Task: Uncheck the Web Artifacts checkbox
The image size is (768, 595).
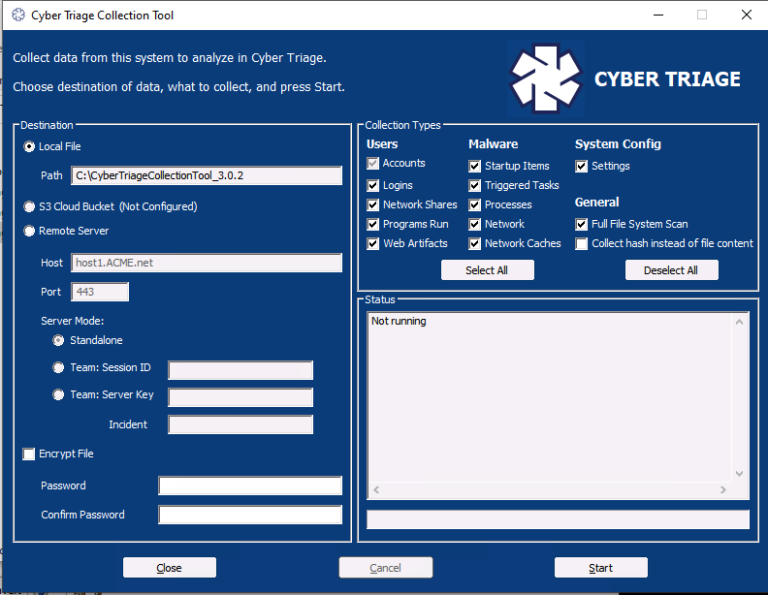Action: point(374,244)
